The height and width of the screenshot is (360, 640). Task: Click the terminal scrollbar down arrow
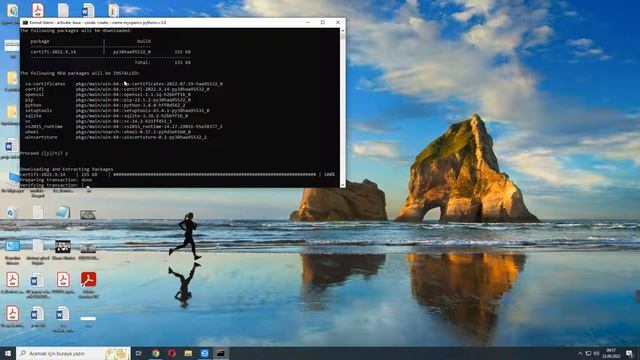pyautogui.click(x=342, y=185)
